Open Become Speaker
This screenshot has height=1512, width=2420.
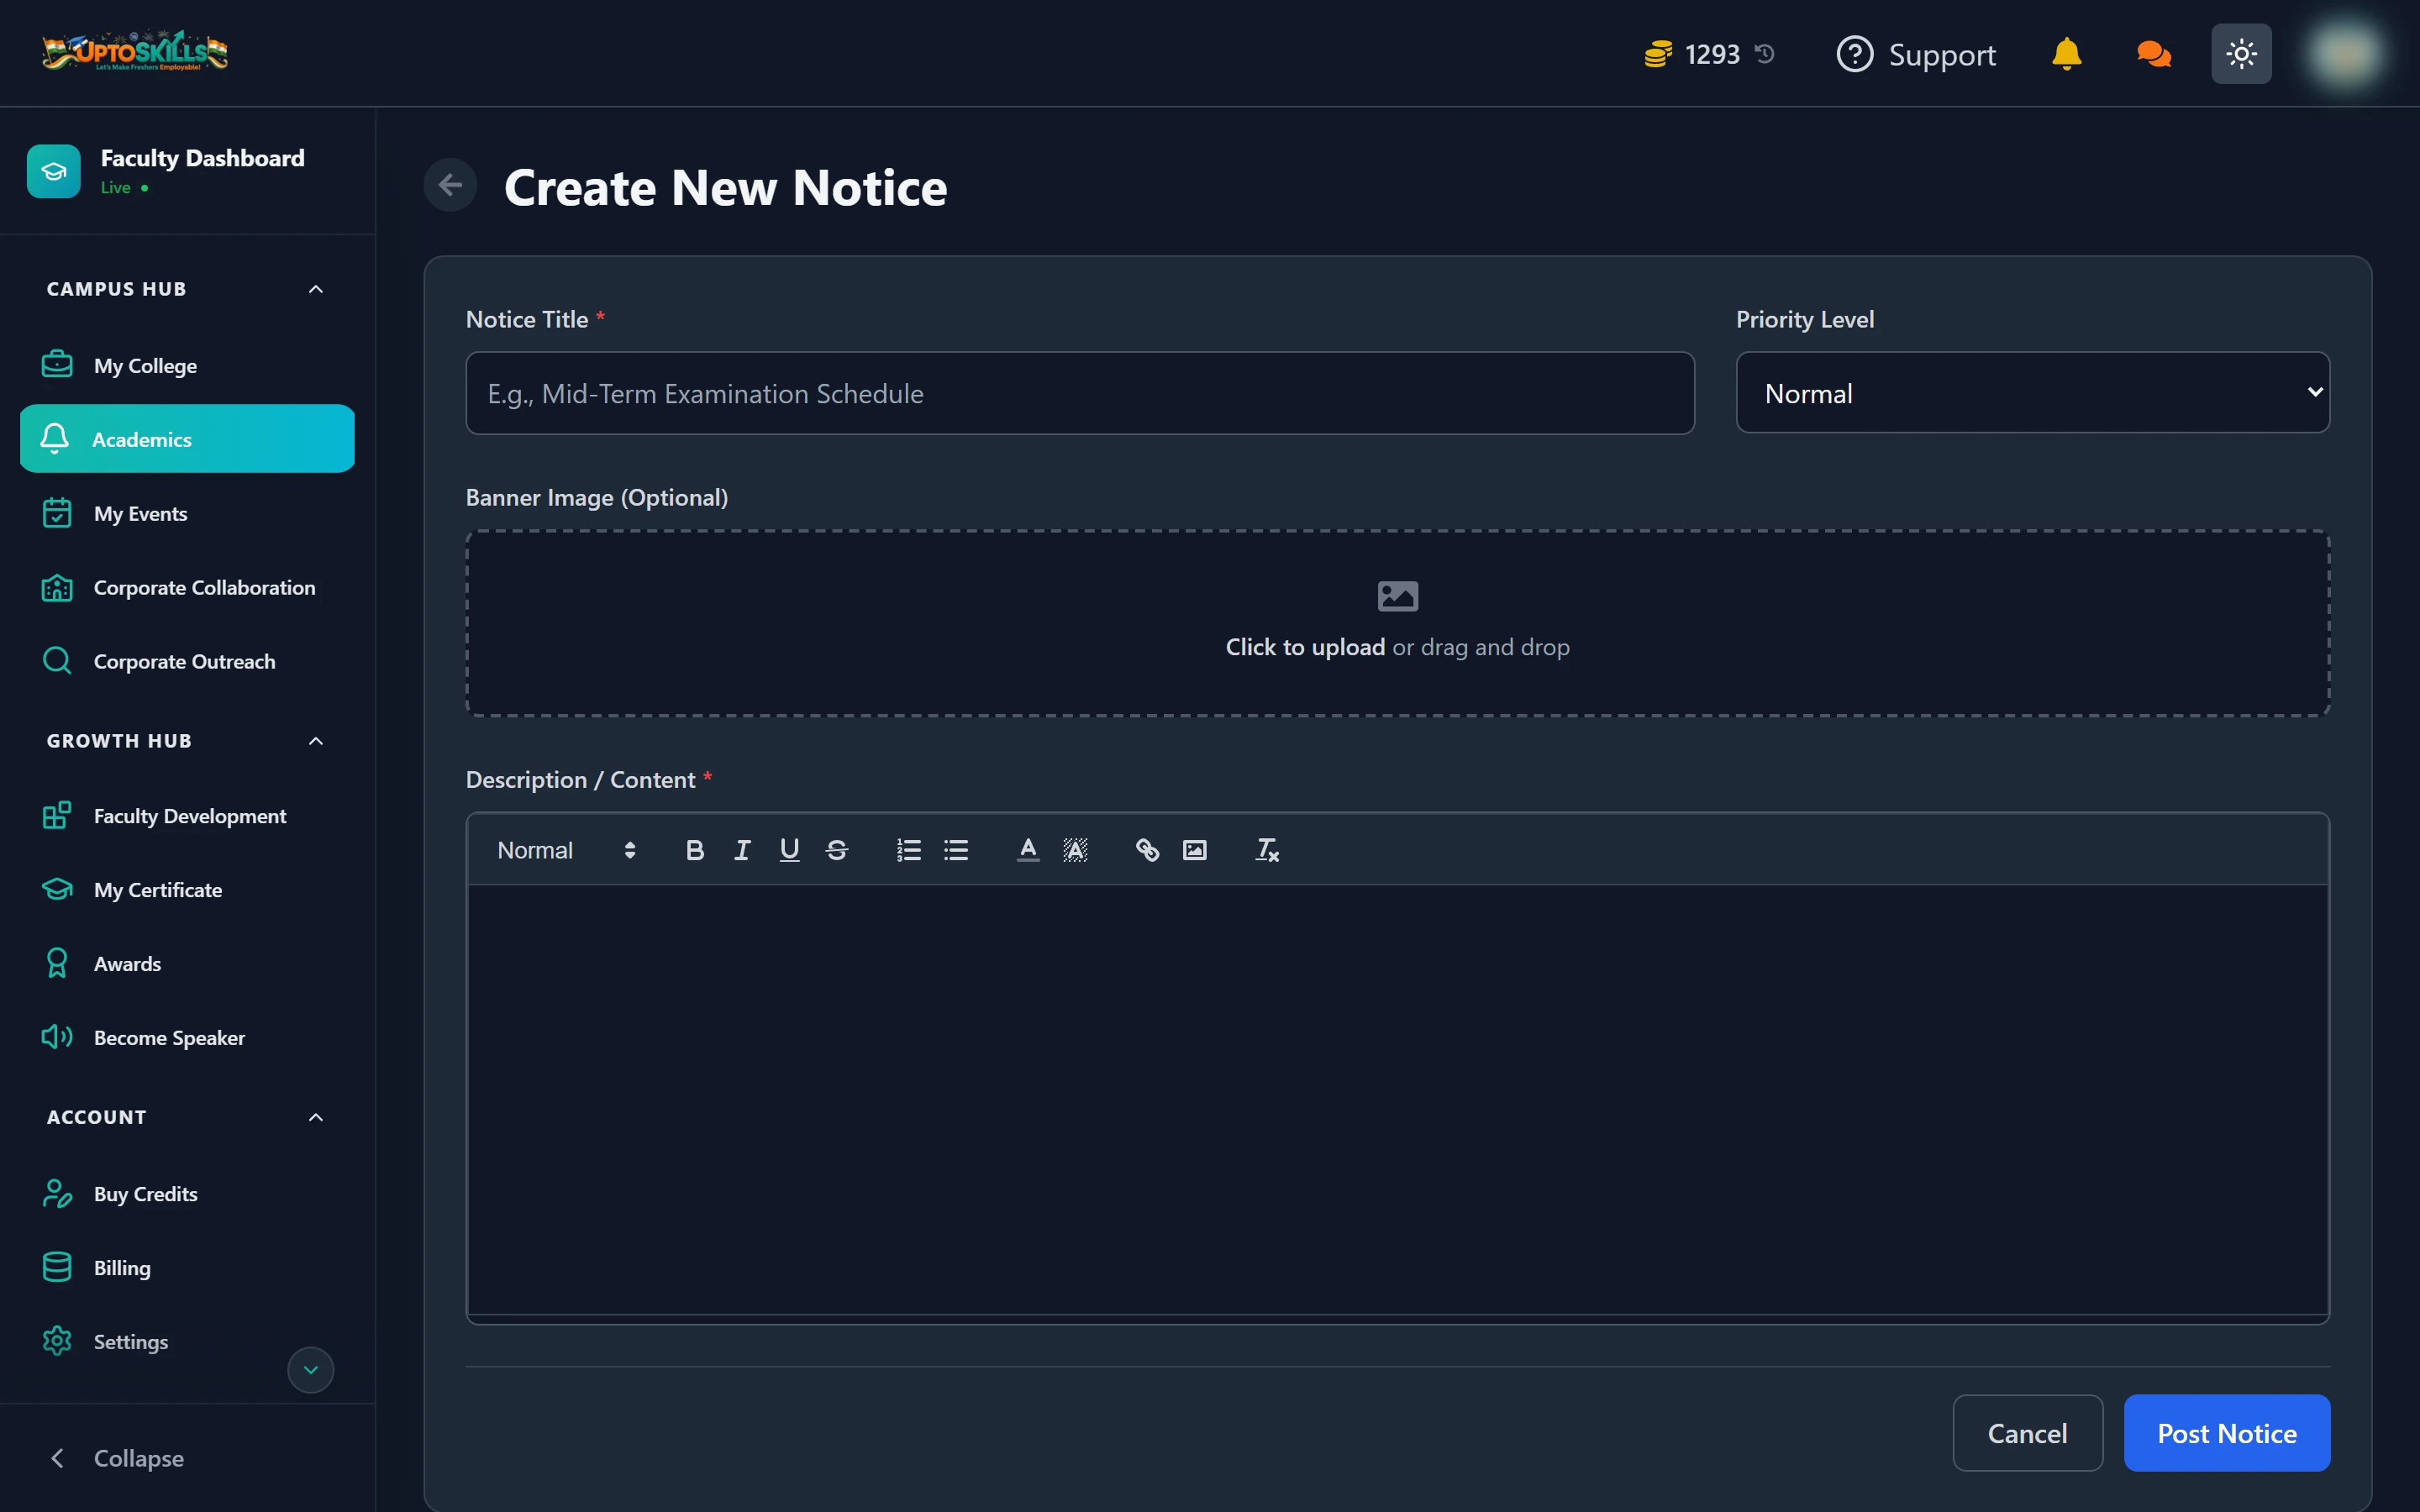click(187, 1038)
